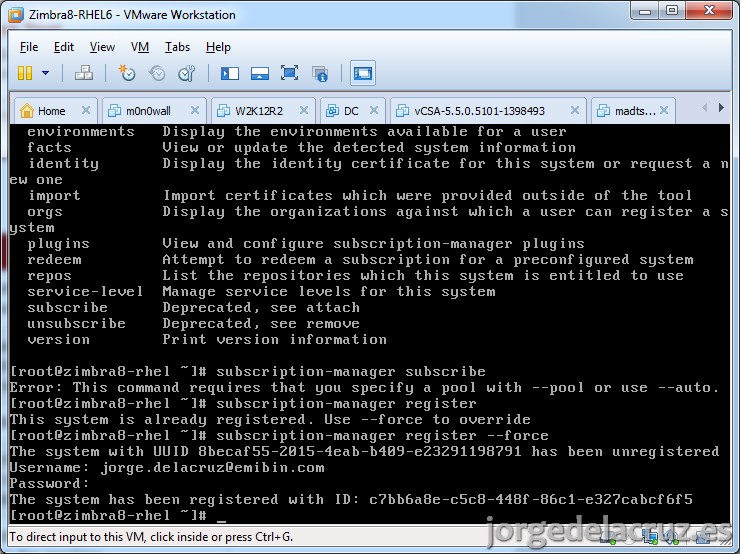Click the 'plugins' command row
Screen dimensions: 740x554
[x=306, y=243]
